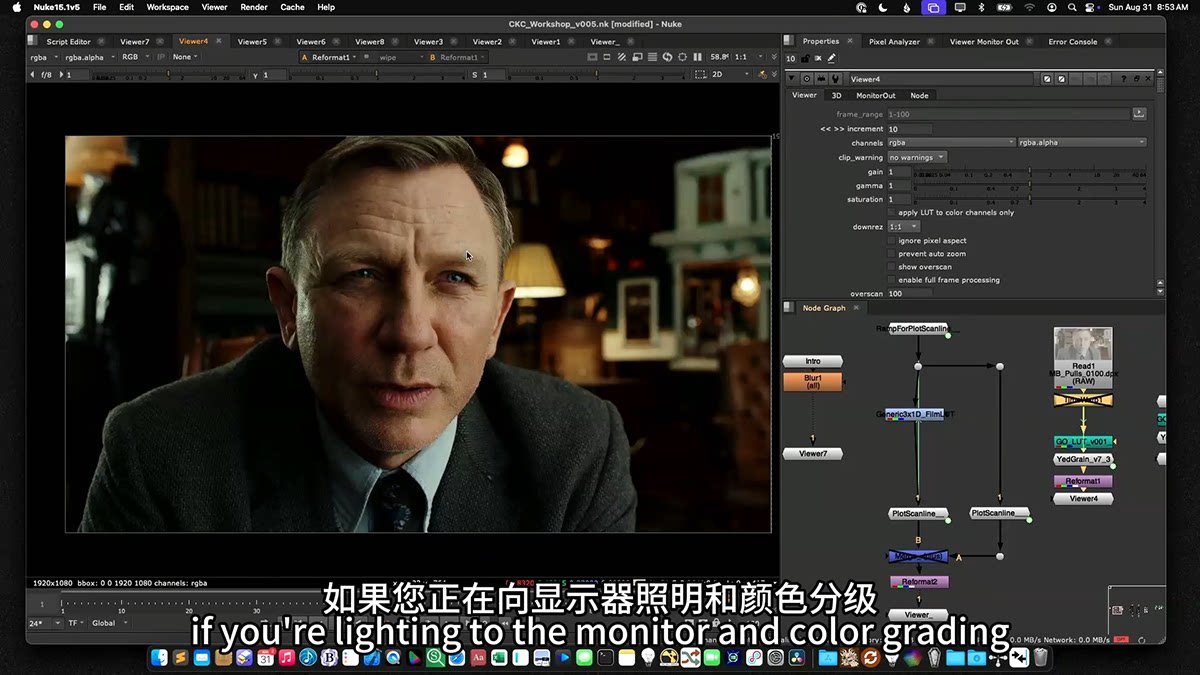Check enable full frame processing
Image resolution: width=1200 pixels, height=675 pixels.
892,280
